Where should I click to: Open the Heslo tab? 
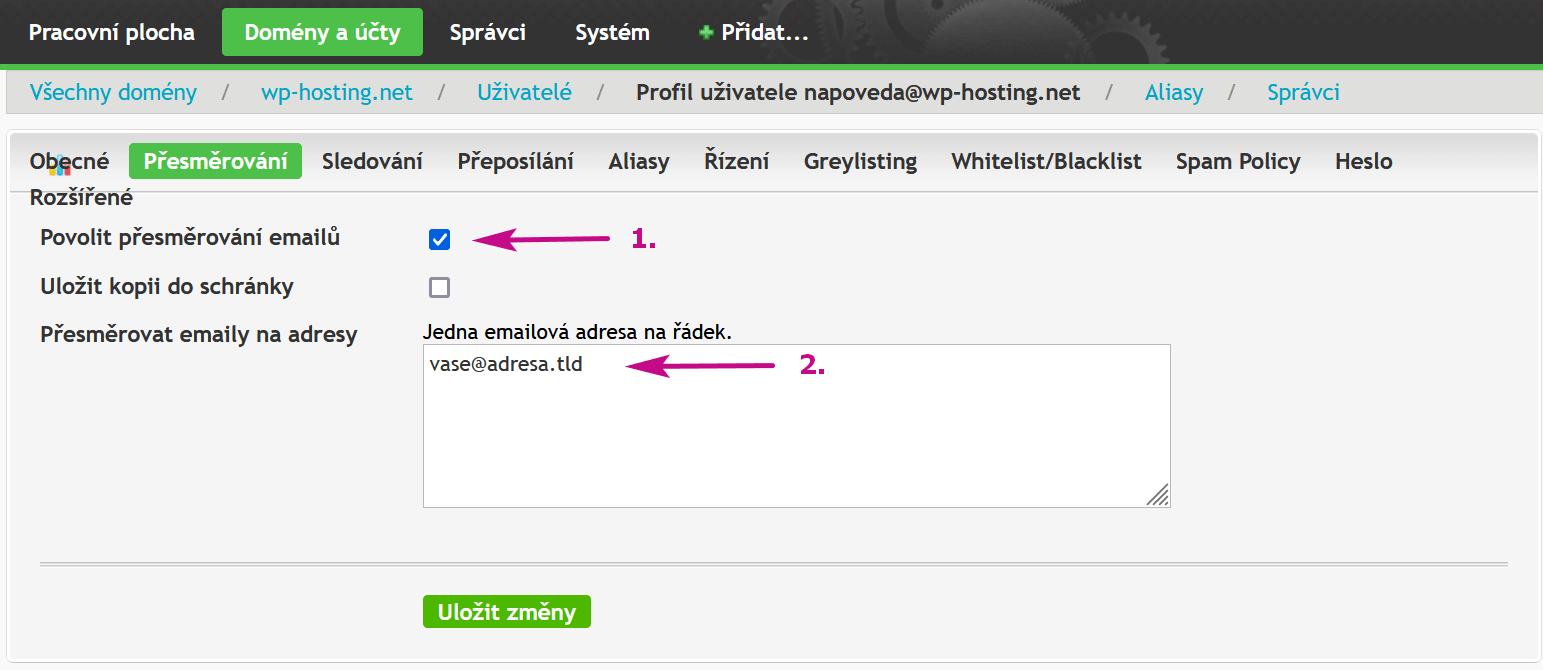(x=1363, y=161)
